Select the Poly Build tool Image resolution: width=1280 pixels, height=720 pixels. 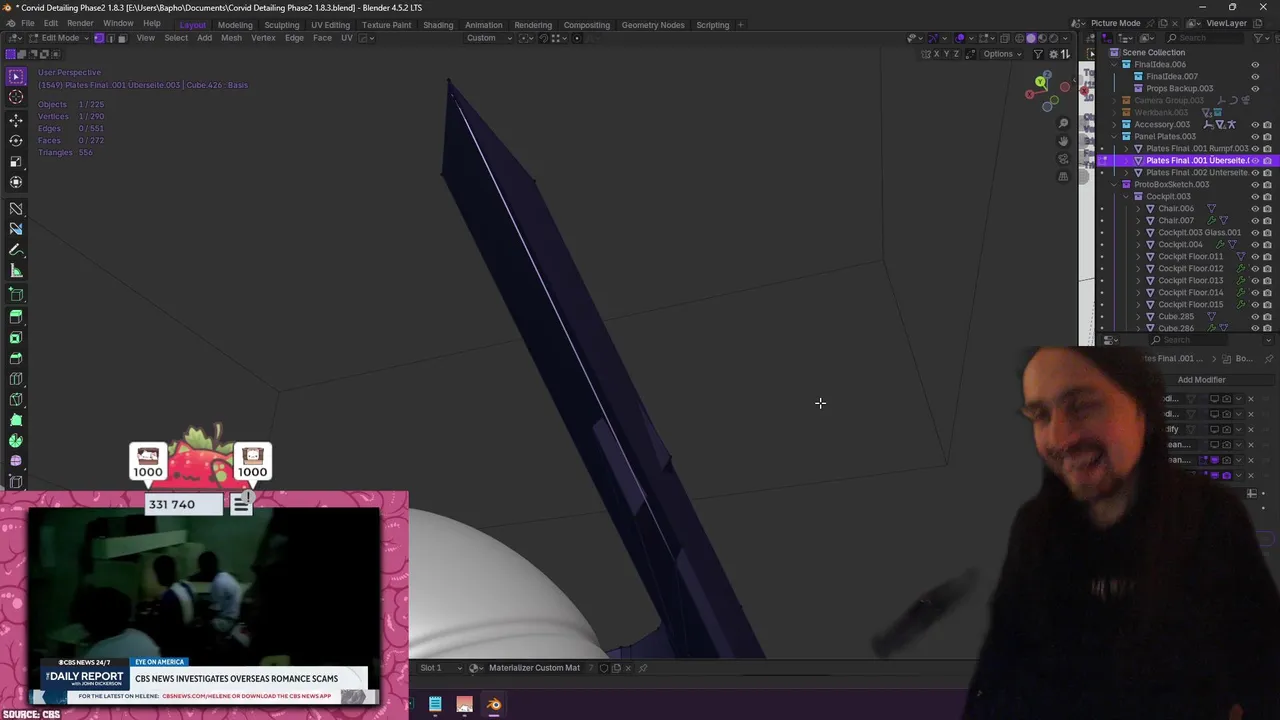pyautogui.click(x=16, y=420)
